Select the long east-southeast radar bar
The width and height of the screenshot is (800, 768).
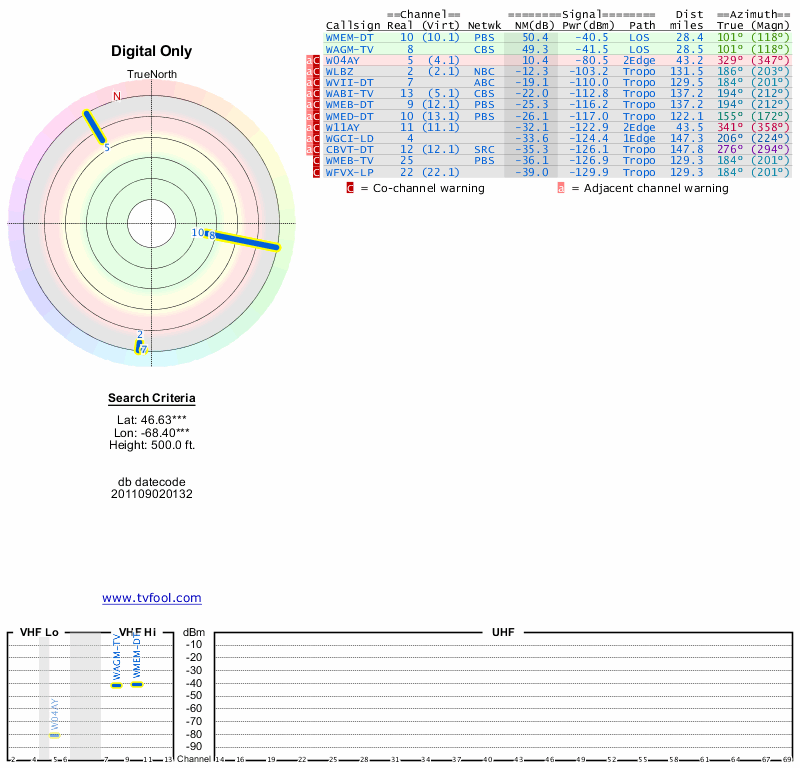pyautogui.click(x=246, y=241)
